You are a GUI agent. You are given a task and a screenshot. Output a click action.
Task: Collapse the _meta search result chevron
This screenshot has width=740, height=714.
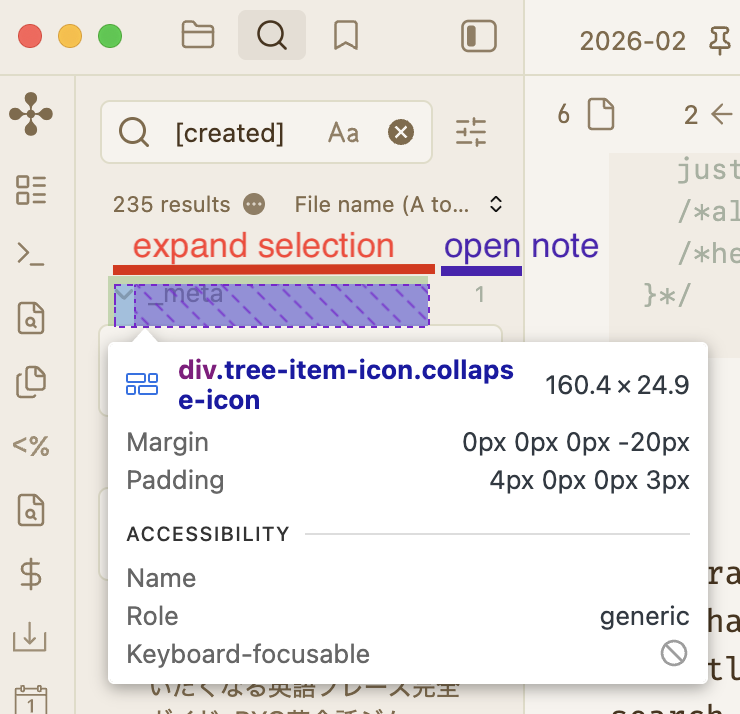(123, 295)
